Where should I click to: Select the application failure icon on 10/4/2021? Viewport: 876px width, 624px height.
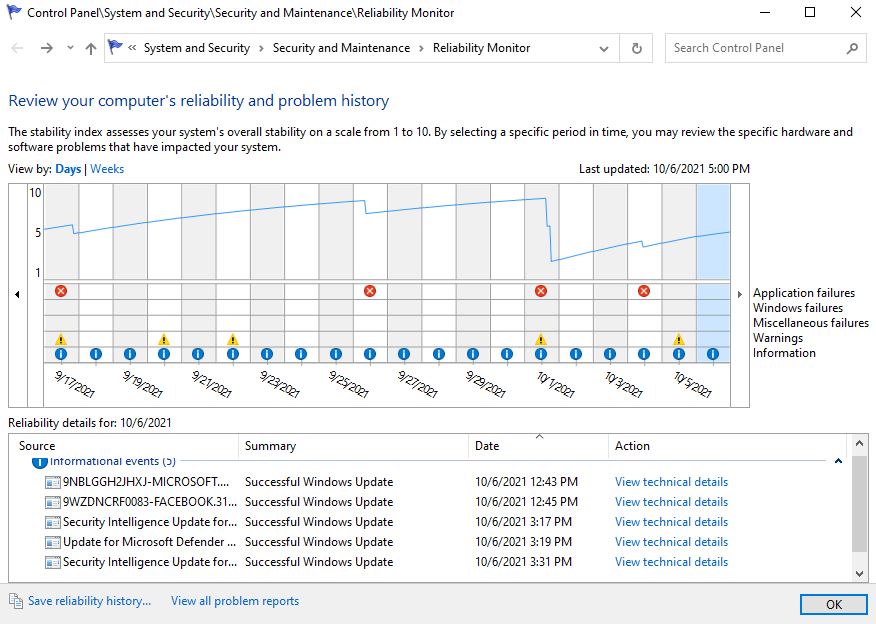[644, 291]
